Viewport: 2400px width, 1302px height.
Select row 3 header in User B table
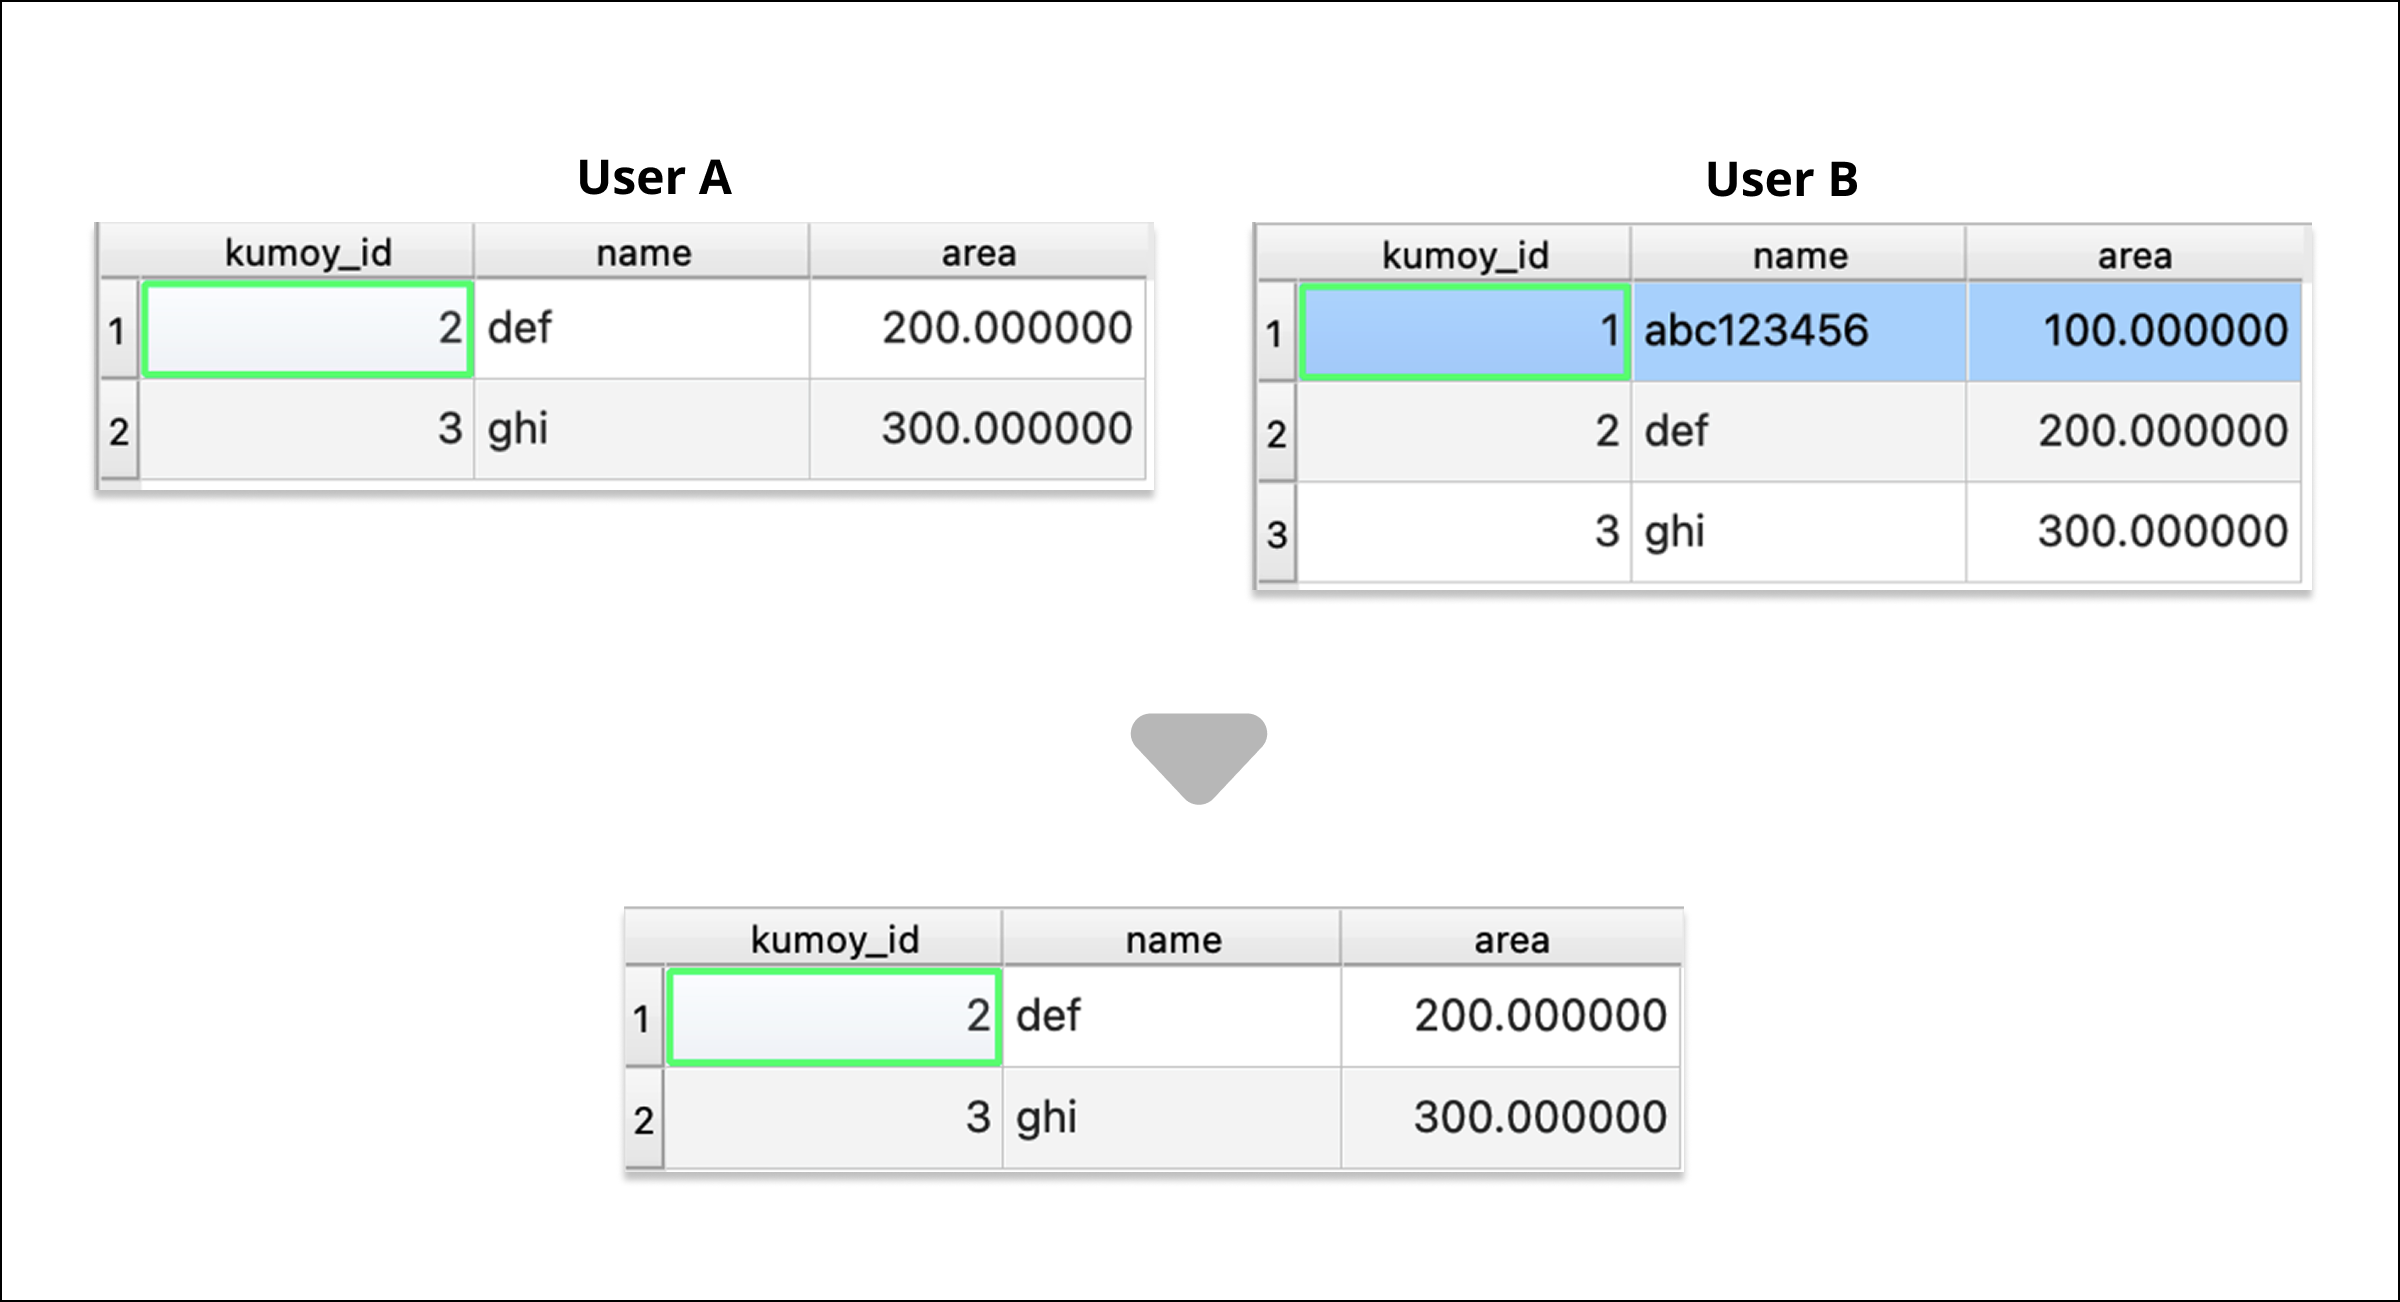coord(1276,533)
